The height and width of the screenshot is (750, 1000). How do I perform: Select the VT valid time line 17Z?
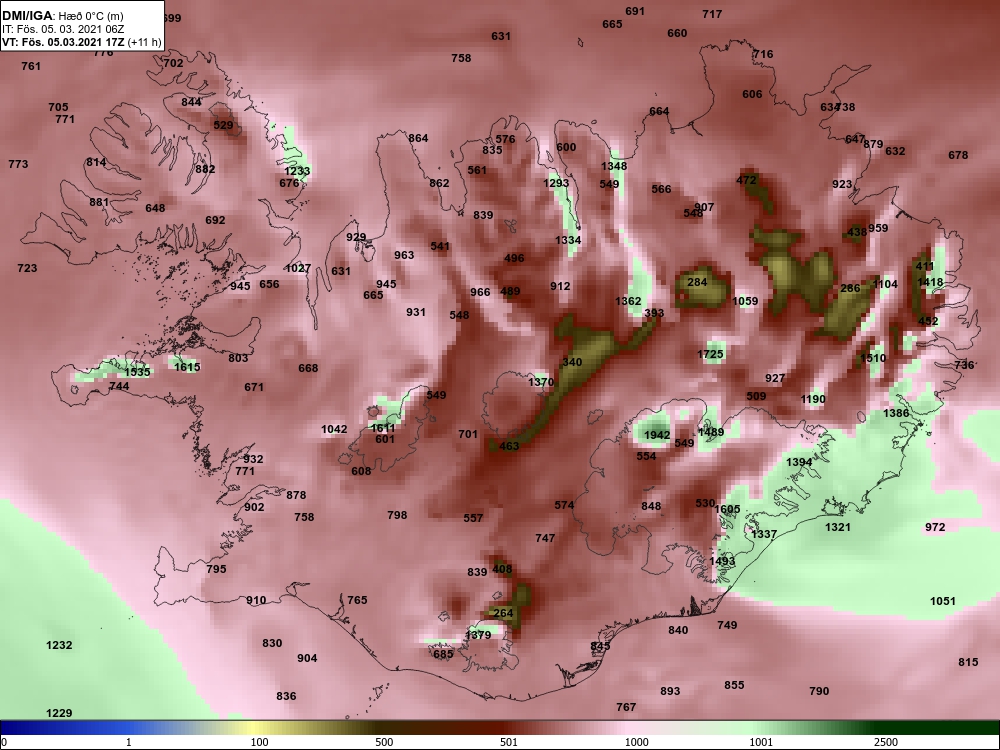[x=82, y=42]
